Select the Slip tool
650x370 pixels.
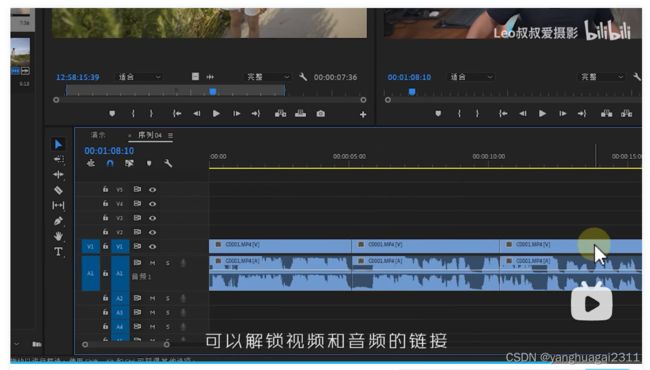[58, 205]
